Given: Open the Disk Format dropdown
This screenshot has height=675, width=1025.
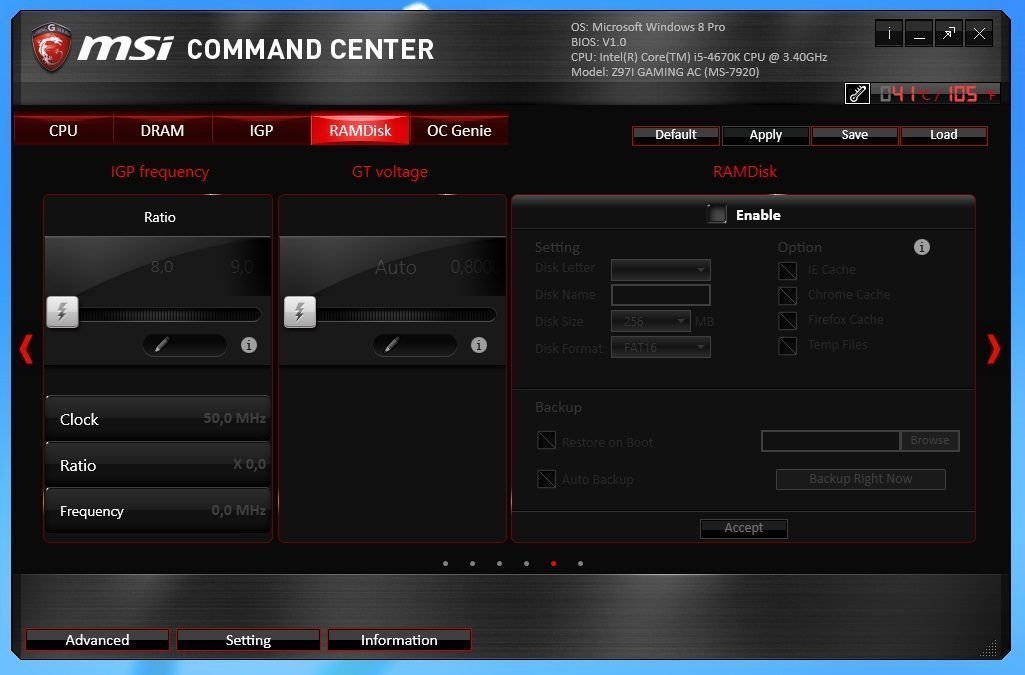Looking at the screenshot, I should [x=661, y=348].
